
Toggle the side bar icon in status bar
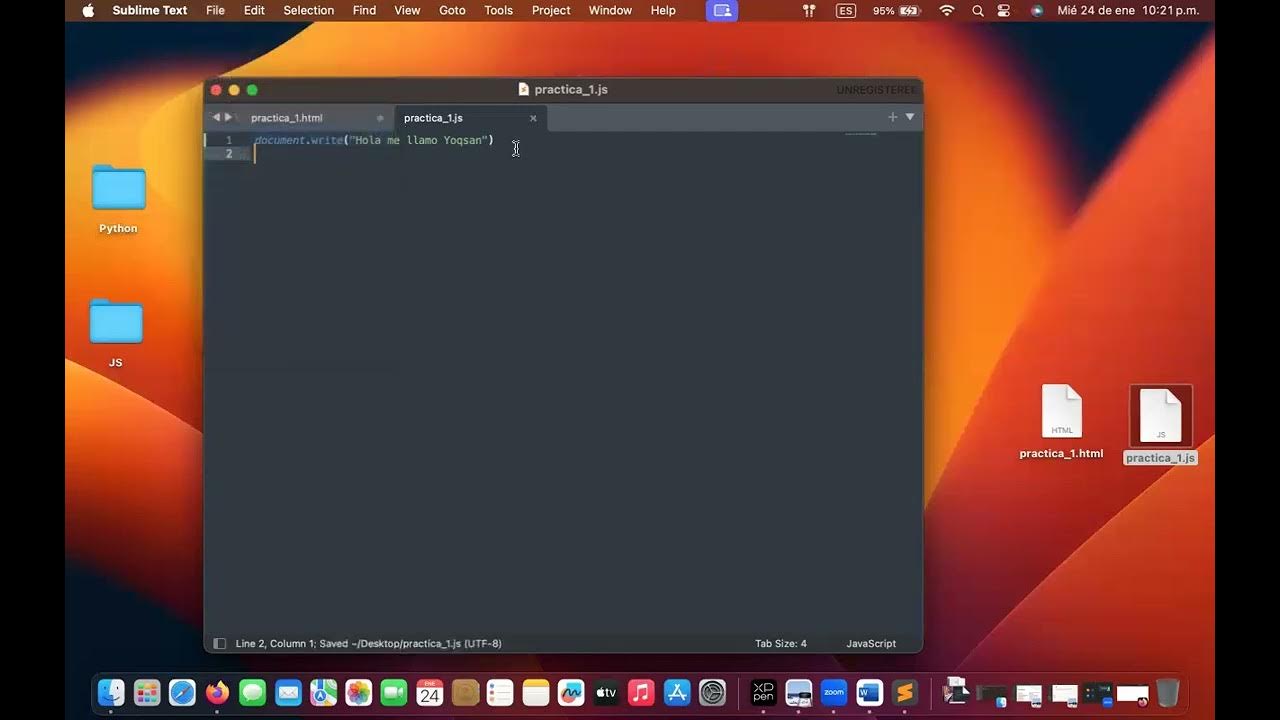(219, 644)
